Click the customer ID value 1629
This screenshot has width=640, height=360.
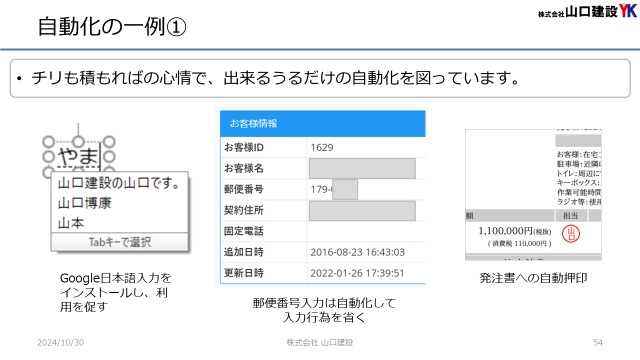tap(322, 147)
